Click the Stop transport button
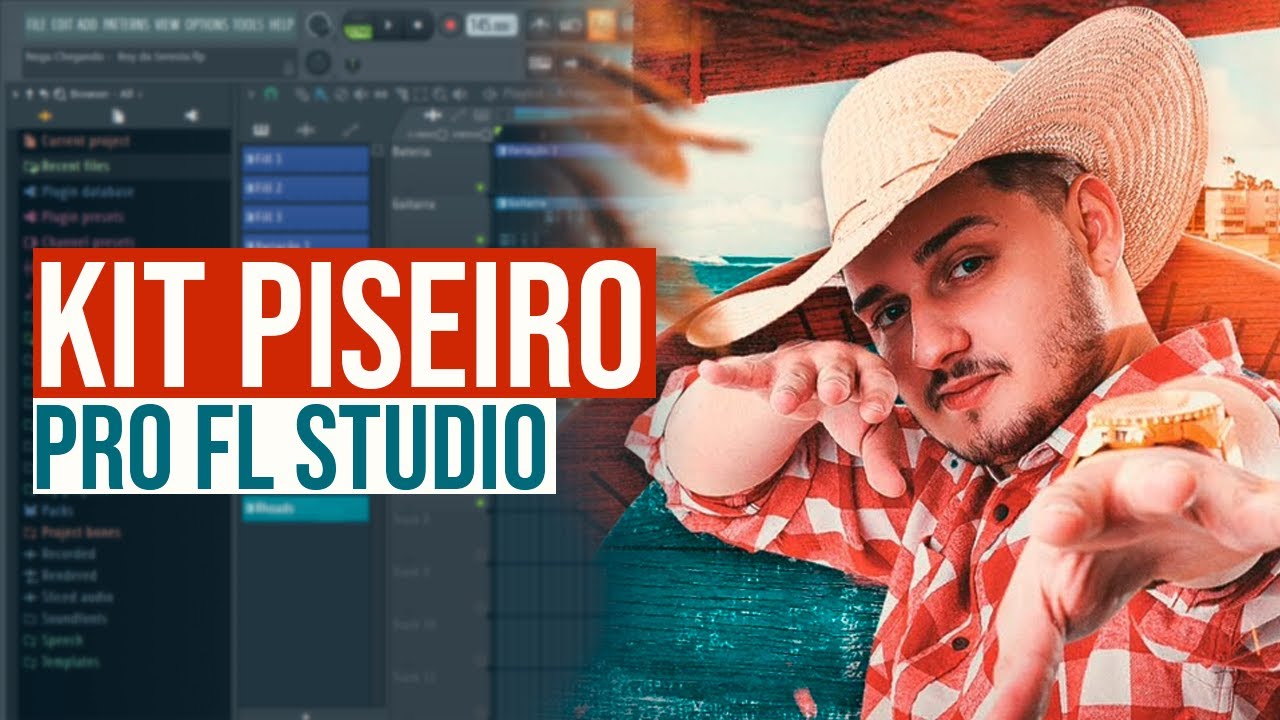Viewport: 1280px width, 720px height. point(417,27)
